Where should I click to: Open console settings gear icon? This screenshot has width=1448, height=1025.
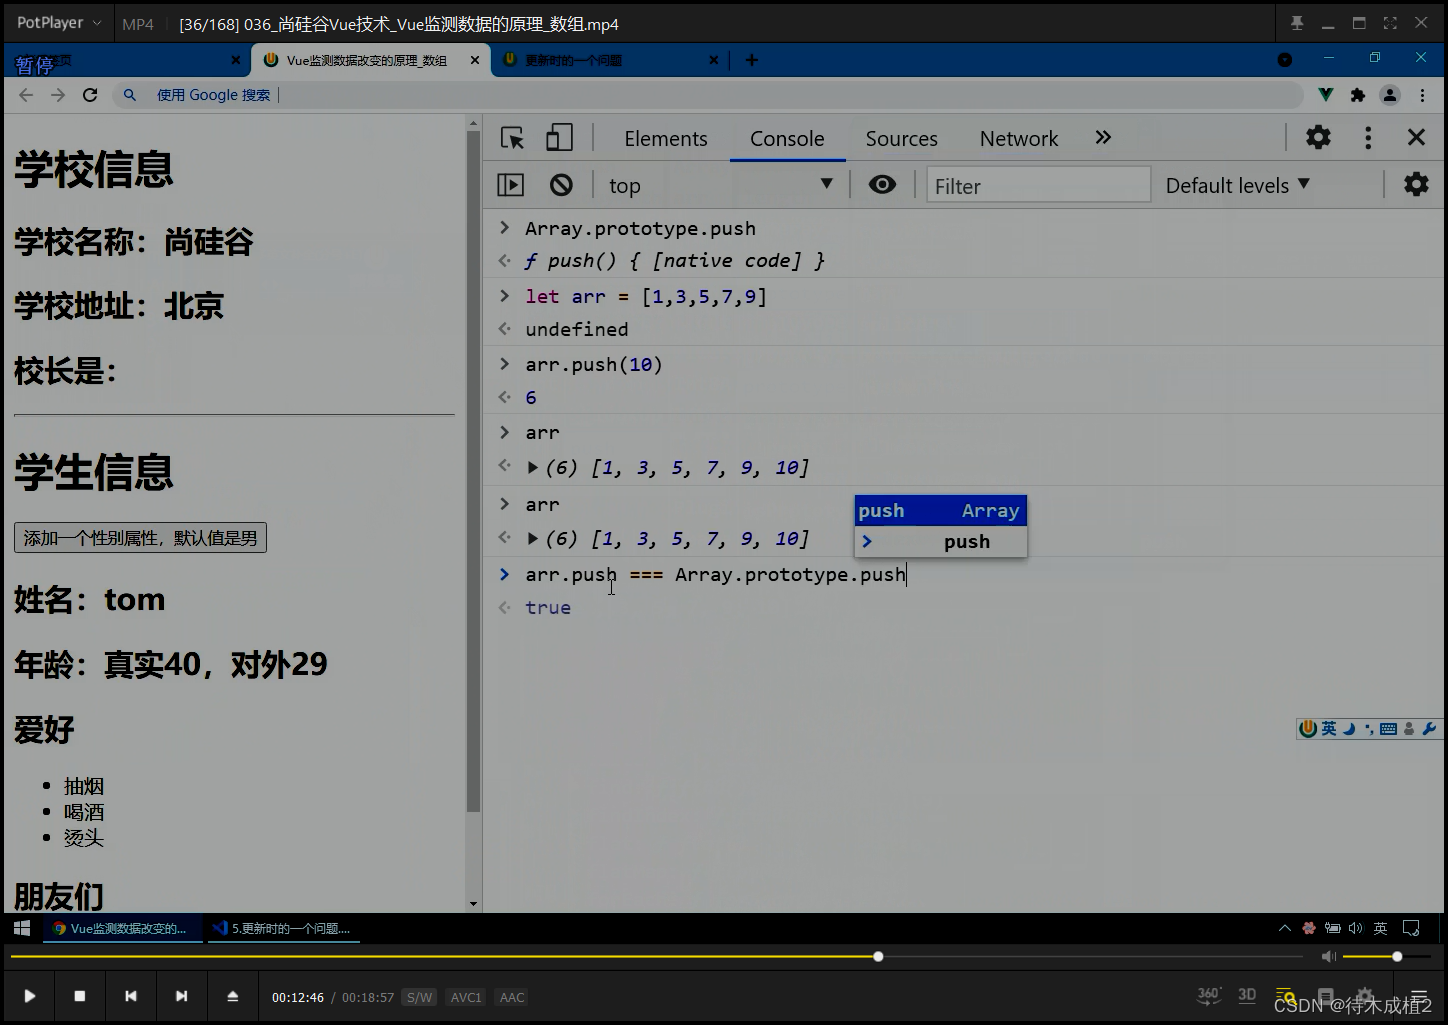point(1416,184)
